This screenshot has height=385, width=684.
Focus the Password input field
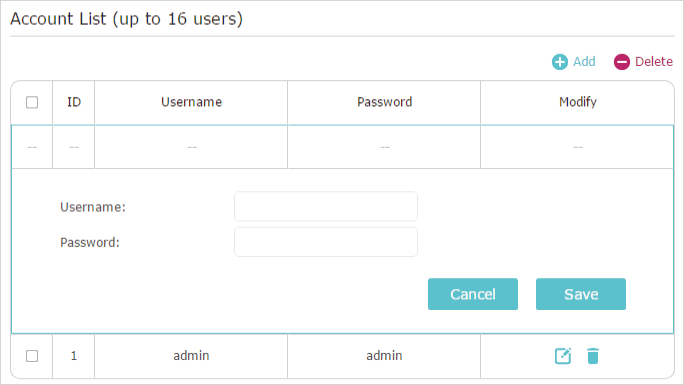tap(326, 242)
